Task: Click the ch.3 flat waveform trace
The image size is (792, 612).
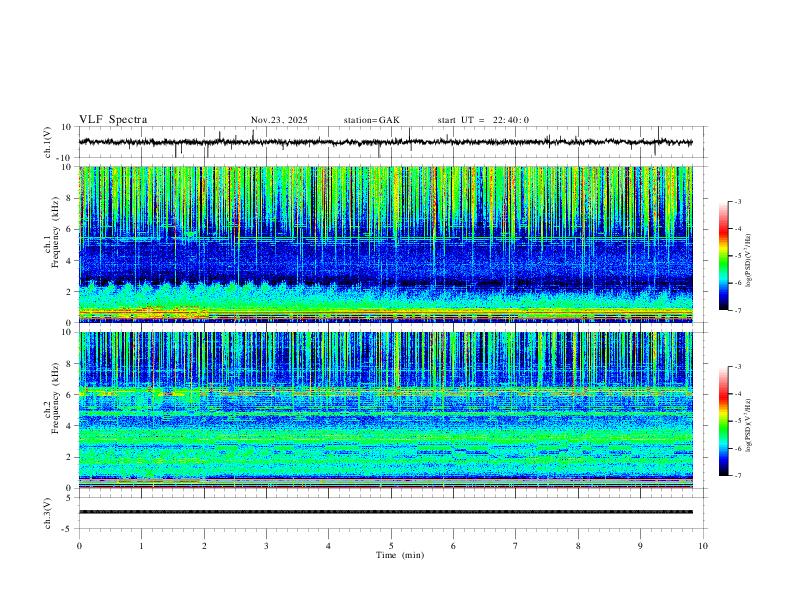Action: point(386,512)
